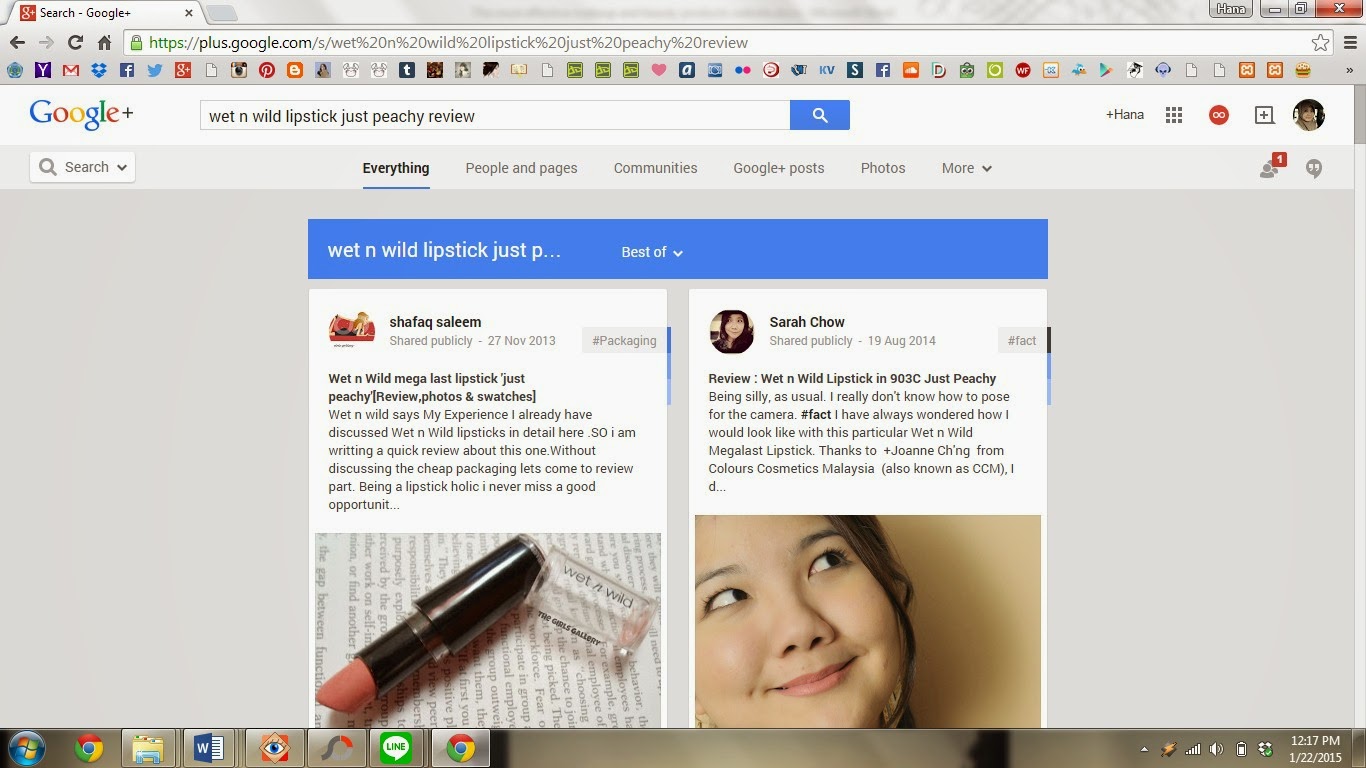This screenshot has height=768, width=1366.
Task: Open Sarah Chow's portrait photo
Action: [868, 621]
